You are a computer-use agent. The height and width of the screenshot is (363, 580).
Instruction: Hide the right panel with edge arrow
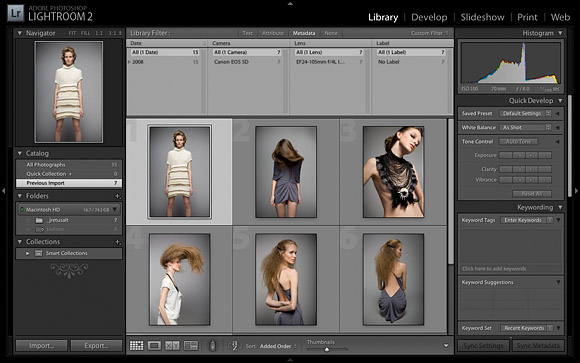click(x=576, y=191)
